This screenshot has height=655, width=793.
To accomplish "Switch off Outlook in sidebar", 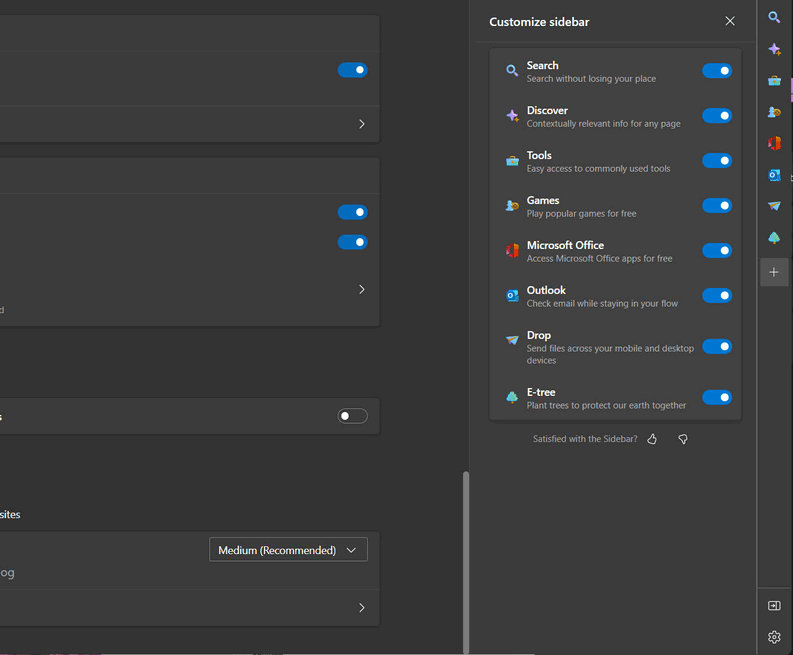I will (x=717, y=295).
